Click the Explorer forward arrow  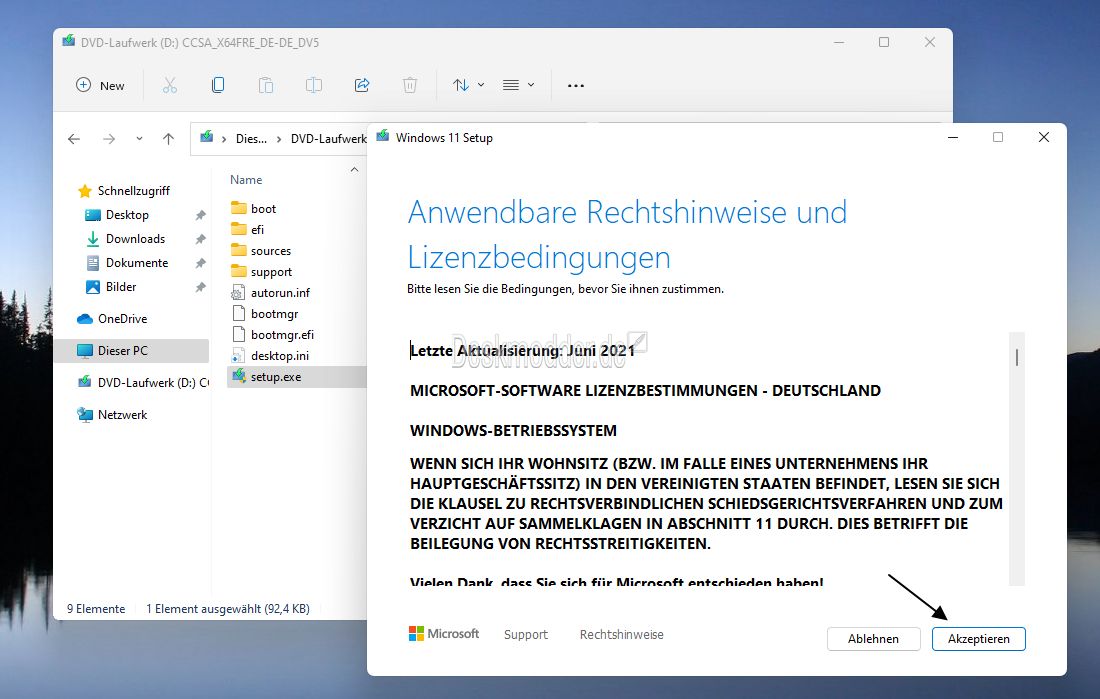pos(109,139)
